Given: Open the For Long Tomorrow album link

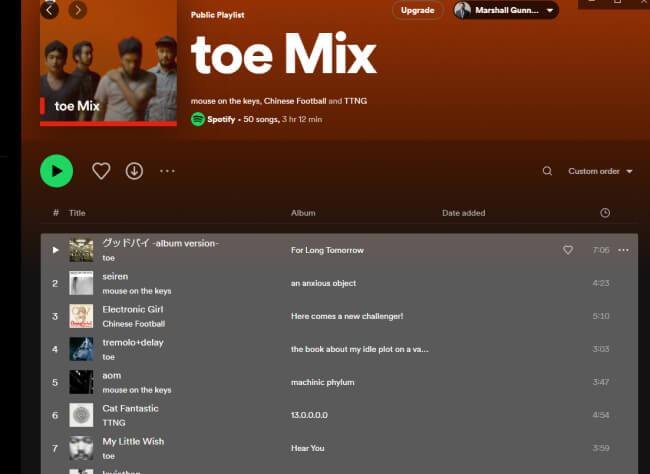Looking at the screenshot, I should coord(327,250).
